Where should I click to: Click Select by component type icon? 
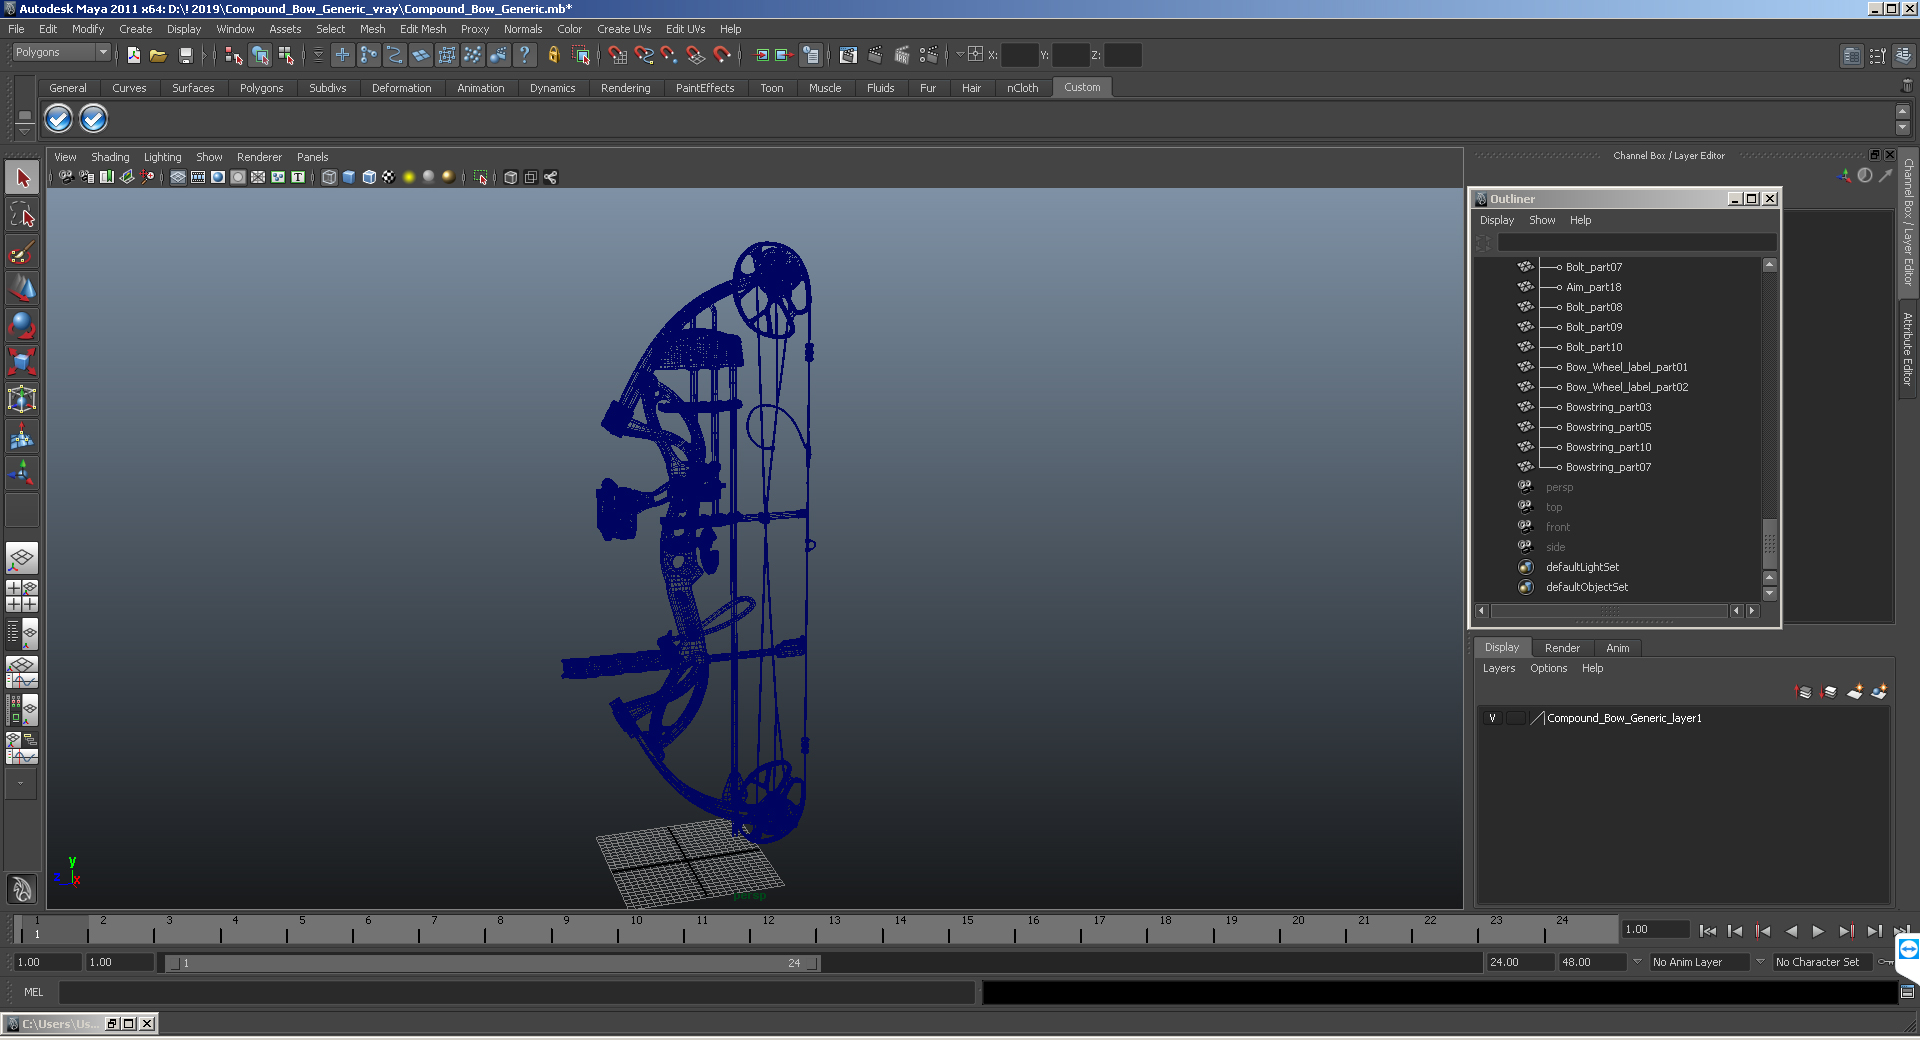pyautogui.click(x=286, y=55)
